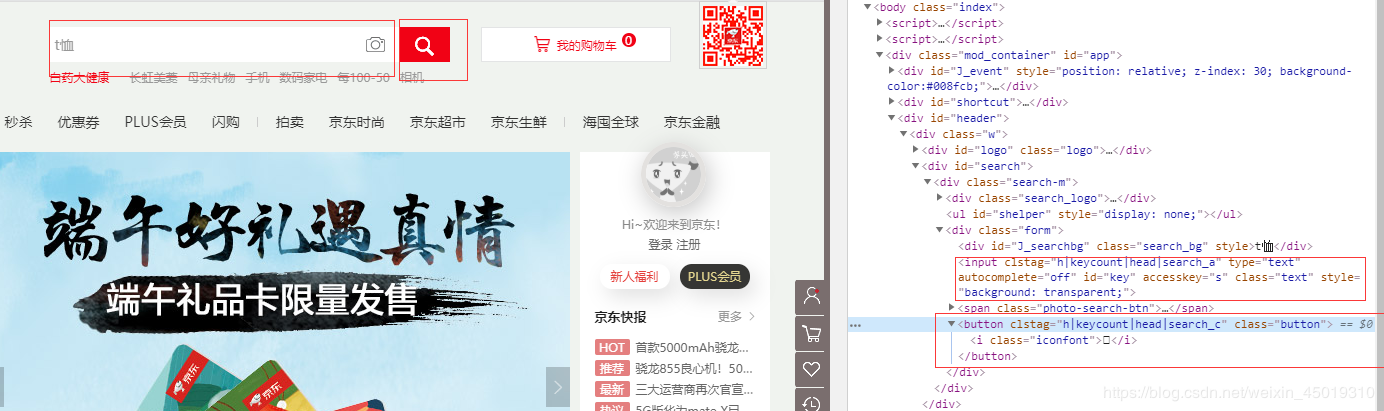Click the 每100-50 hot keyword
The width and height of the screenshot is (1384, 411).
[363, 77]
